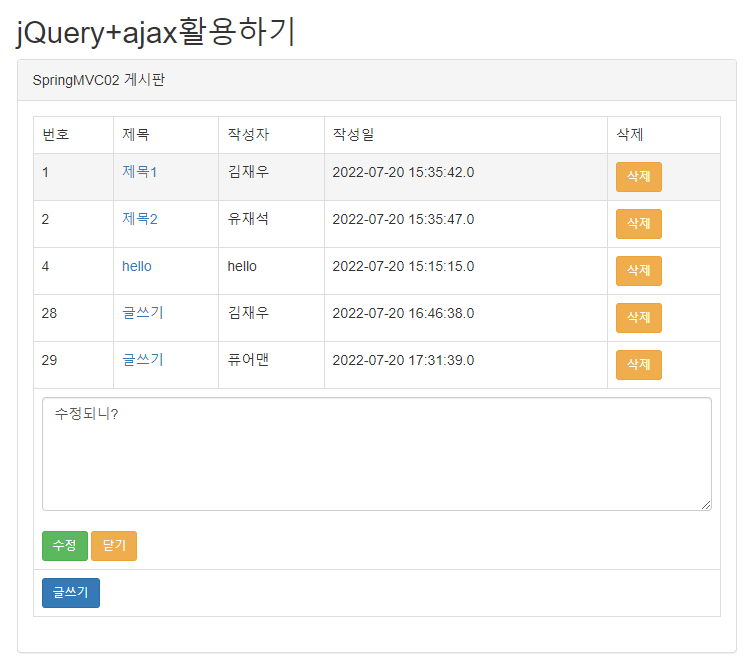Click 삭제 button for post number 28
Image resolution: width=751 pixels, height=670 pixels.
point(638,318)
